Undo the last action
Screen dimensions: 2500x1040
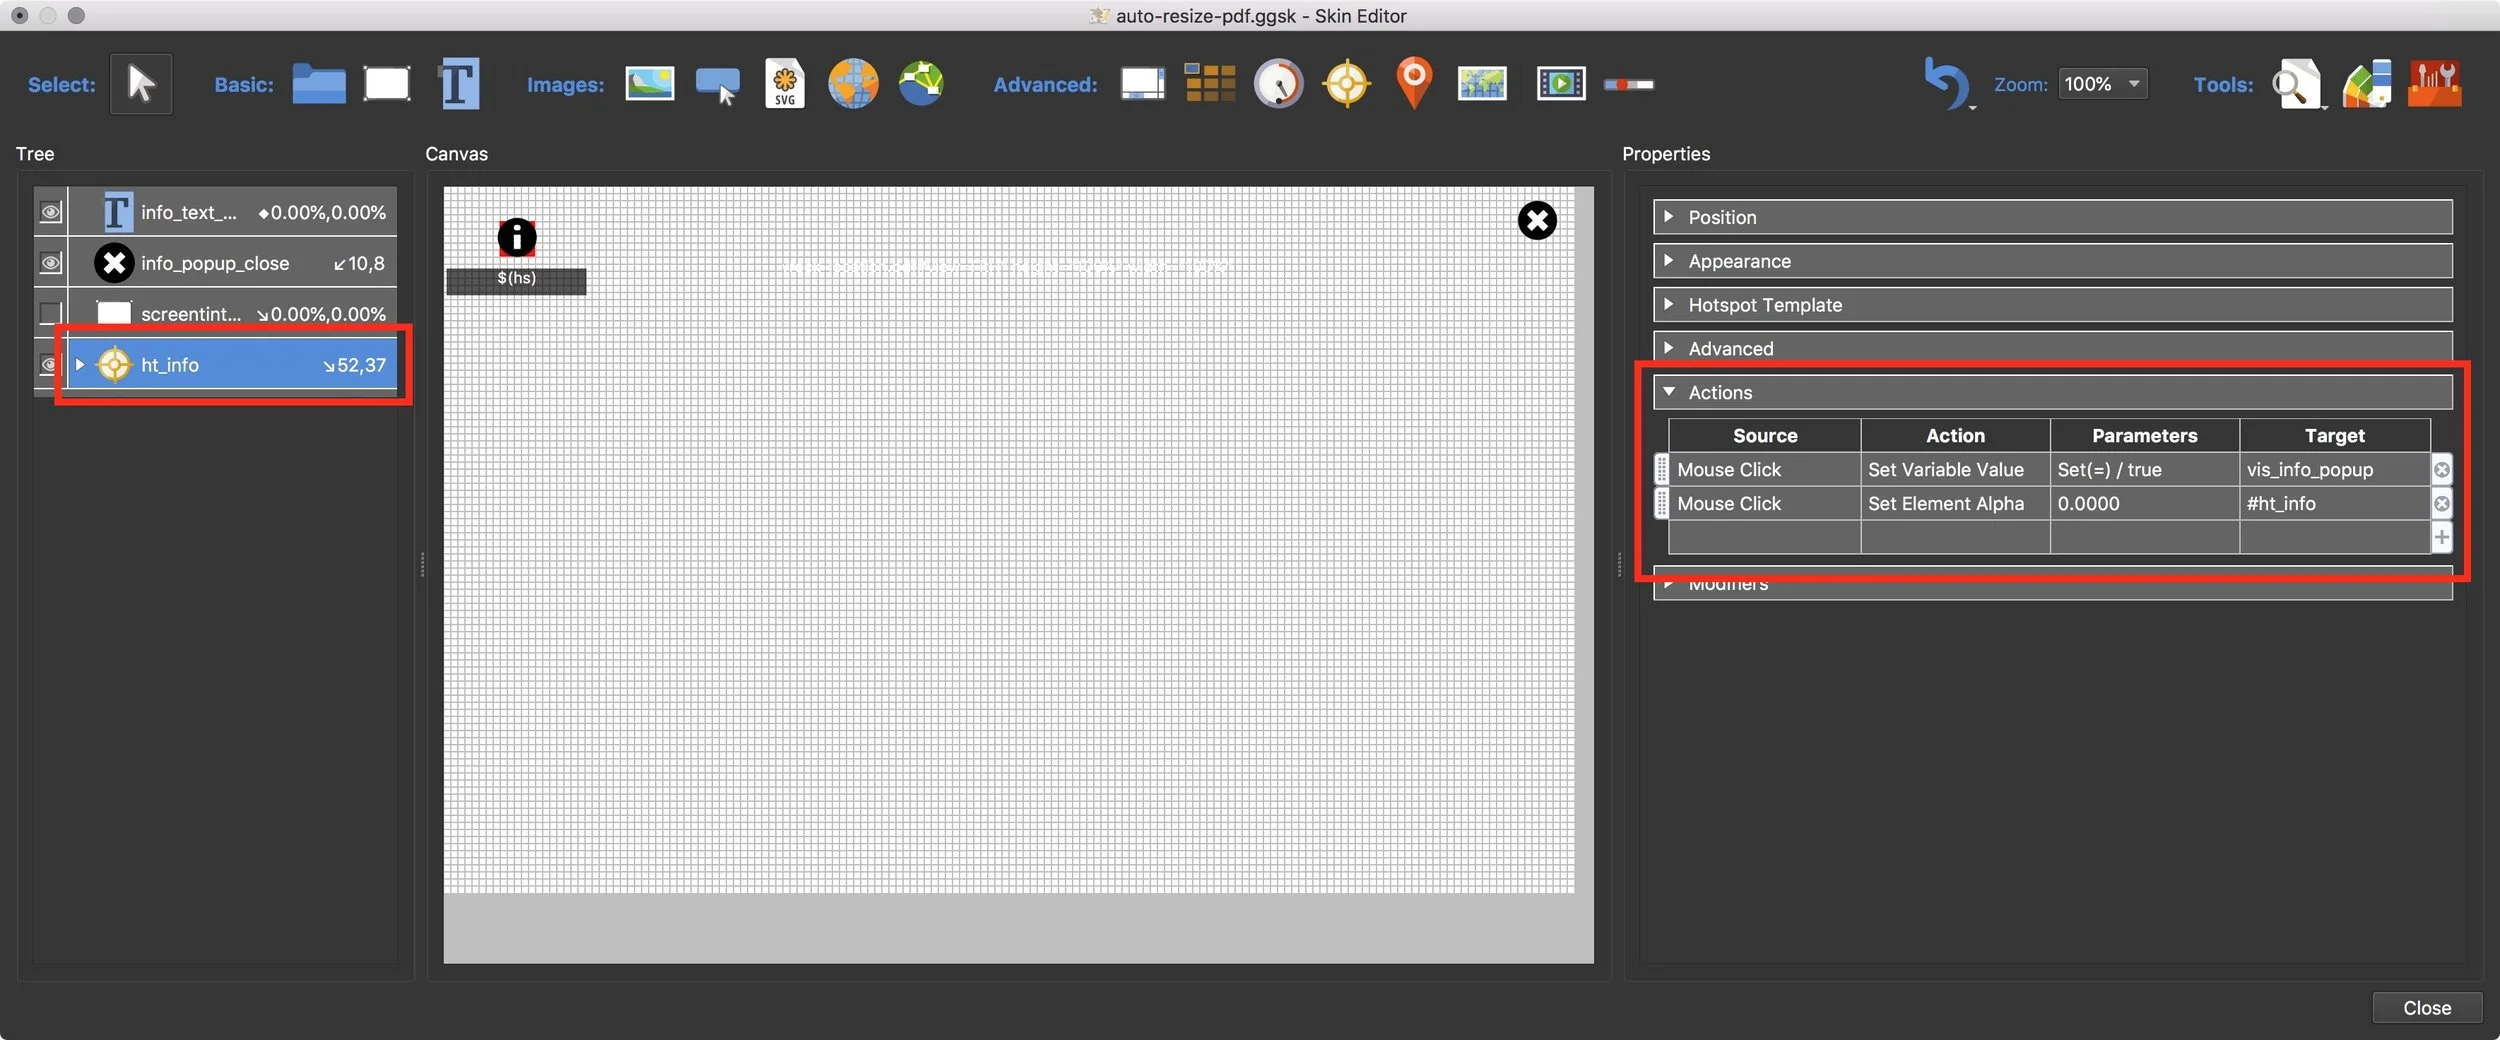[x=1946, y=84]
